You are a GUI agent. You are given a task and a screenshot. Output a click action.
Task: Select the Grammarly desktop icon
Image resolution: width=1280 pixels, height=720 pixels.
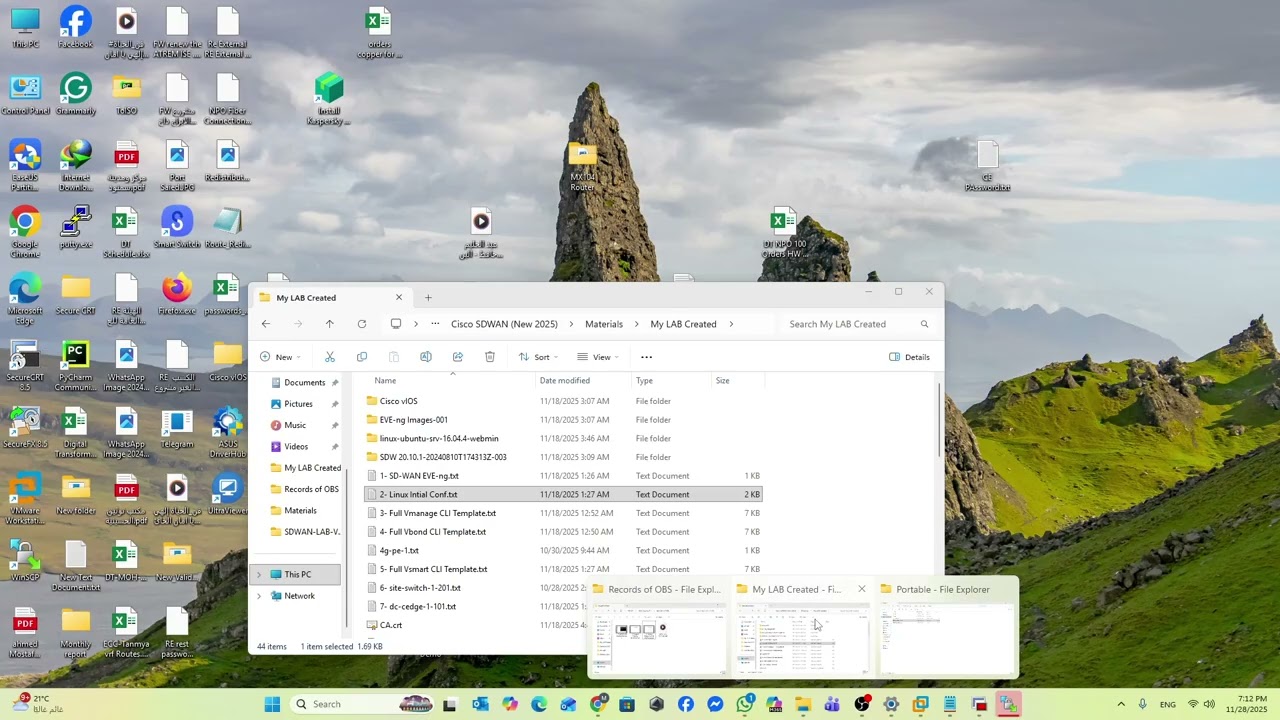tap(75, 94)
